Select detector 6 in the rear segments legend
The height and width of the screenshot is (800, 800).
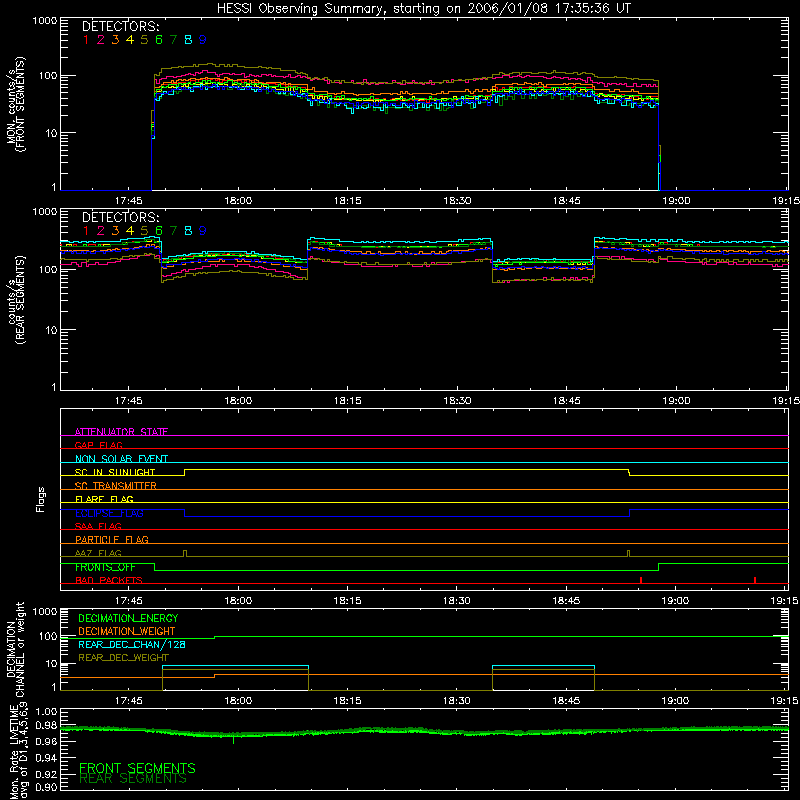[159, 231]
